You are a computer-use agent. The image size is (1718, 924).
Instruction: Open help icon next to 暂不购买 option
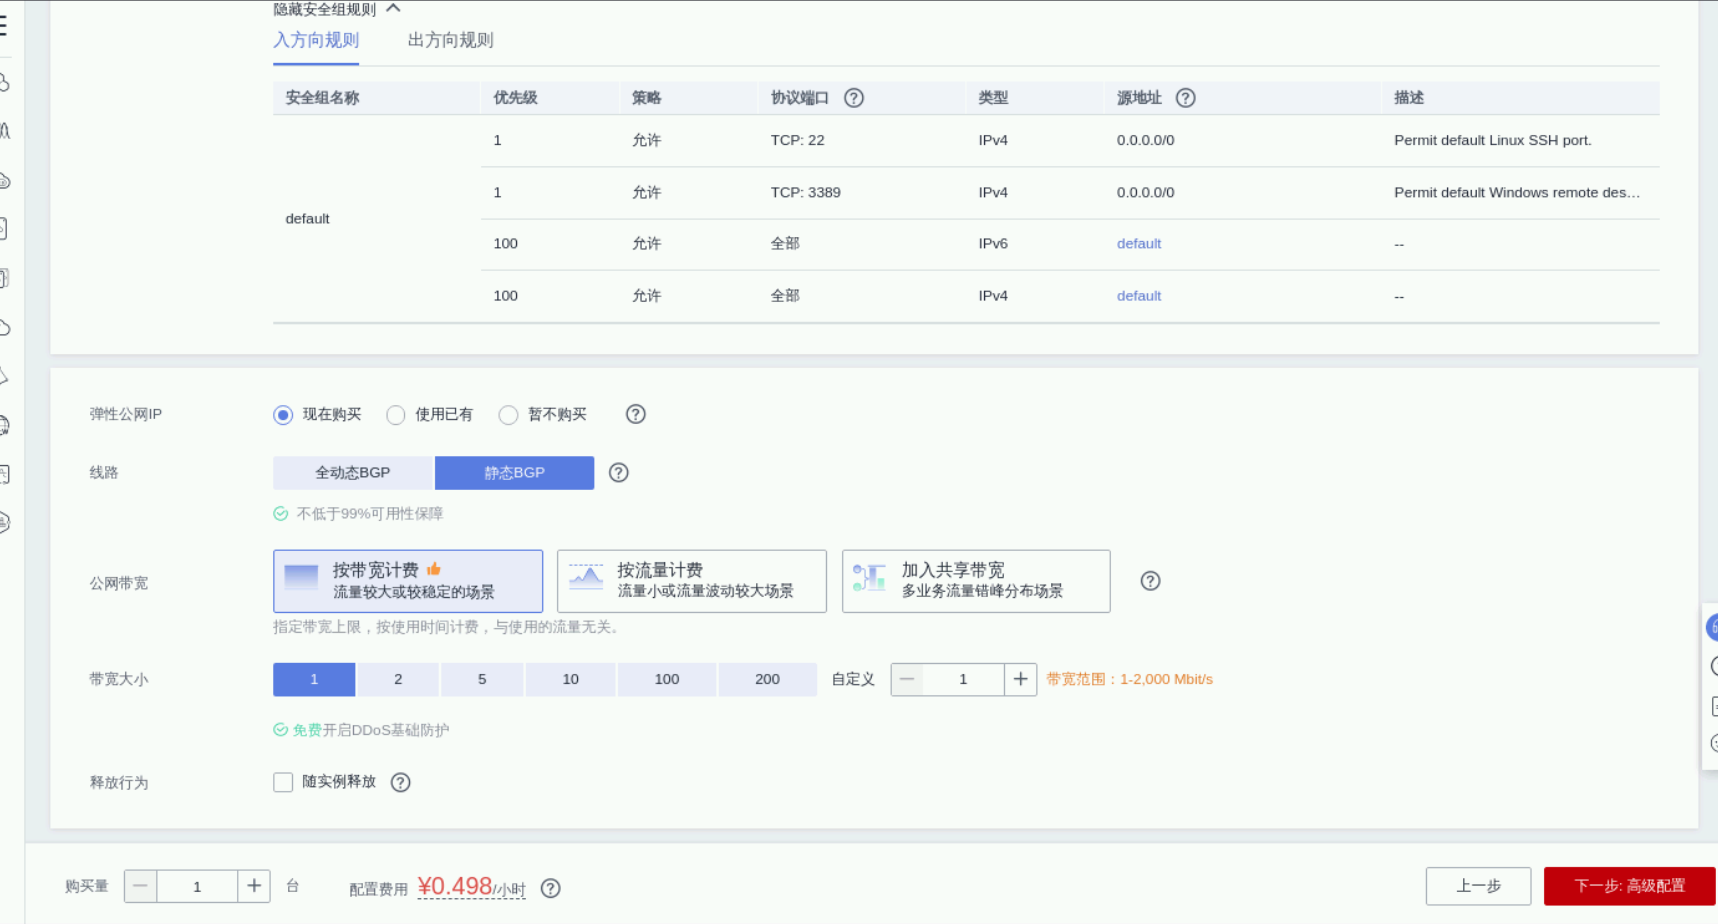tap(636, 414)
